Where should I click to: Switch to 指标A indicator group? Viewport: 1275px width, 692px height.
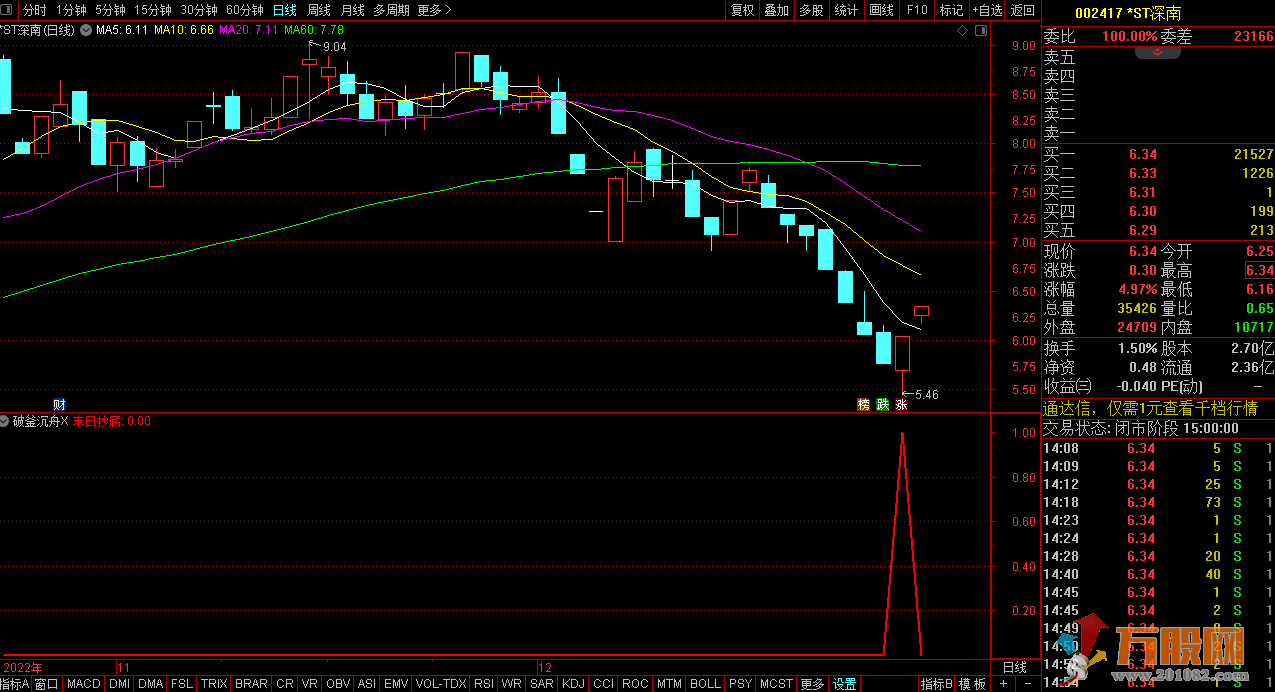(16, 684)
